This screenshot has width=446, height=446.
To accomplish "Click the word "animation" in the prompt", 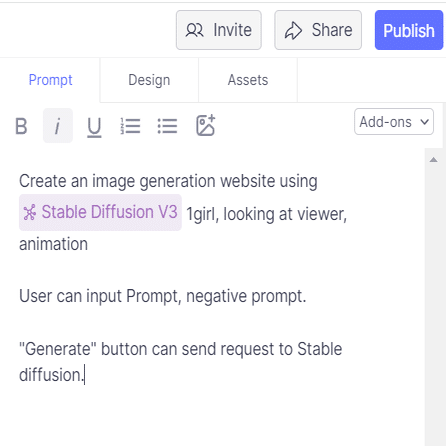I will (x=53, y=244).
